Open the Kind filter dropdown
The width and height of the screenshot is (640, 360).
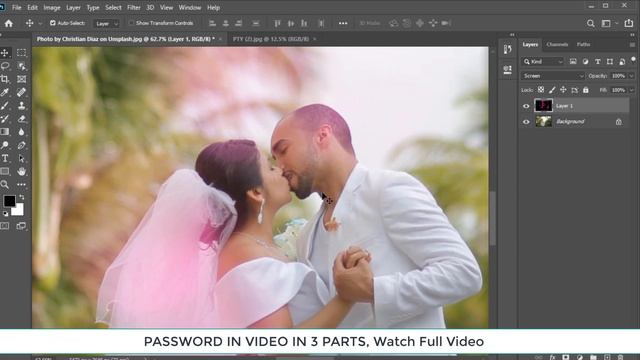point(543,62)
